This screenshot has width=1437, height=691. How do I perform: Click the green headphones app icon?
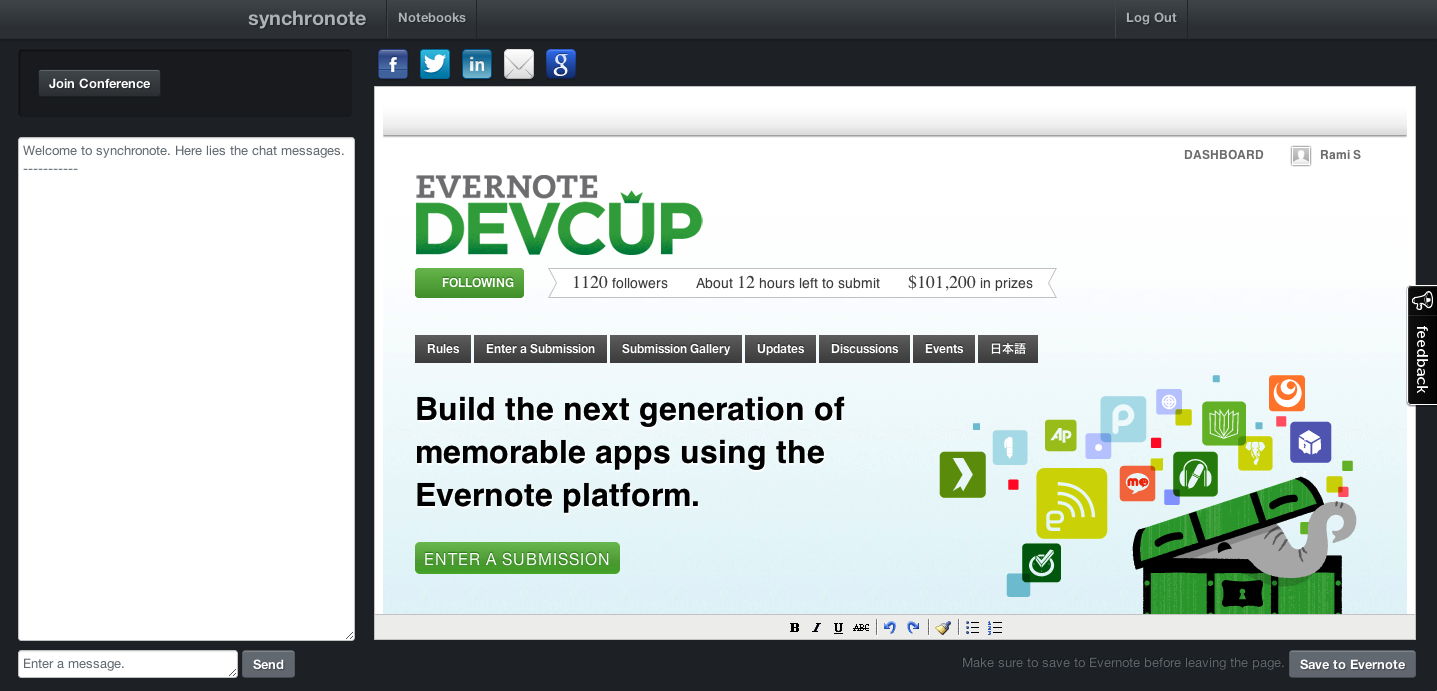[x=1195, y=474]
